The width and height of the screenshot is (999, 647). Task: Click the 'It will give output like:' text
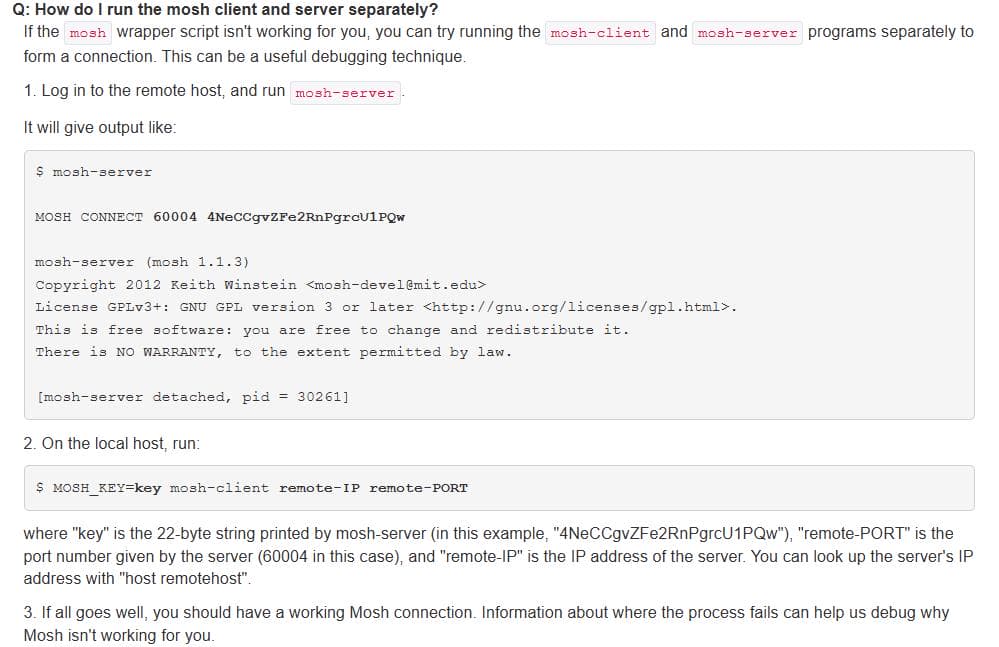[x=100, y=127]
